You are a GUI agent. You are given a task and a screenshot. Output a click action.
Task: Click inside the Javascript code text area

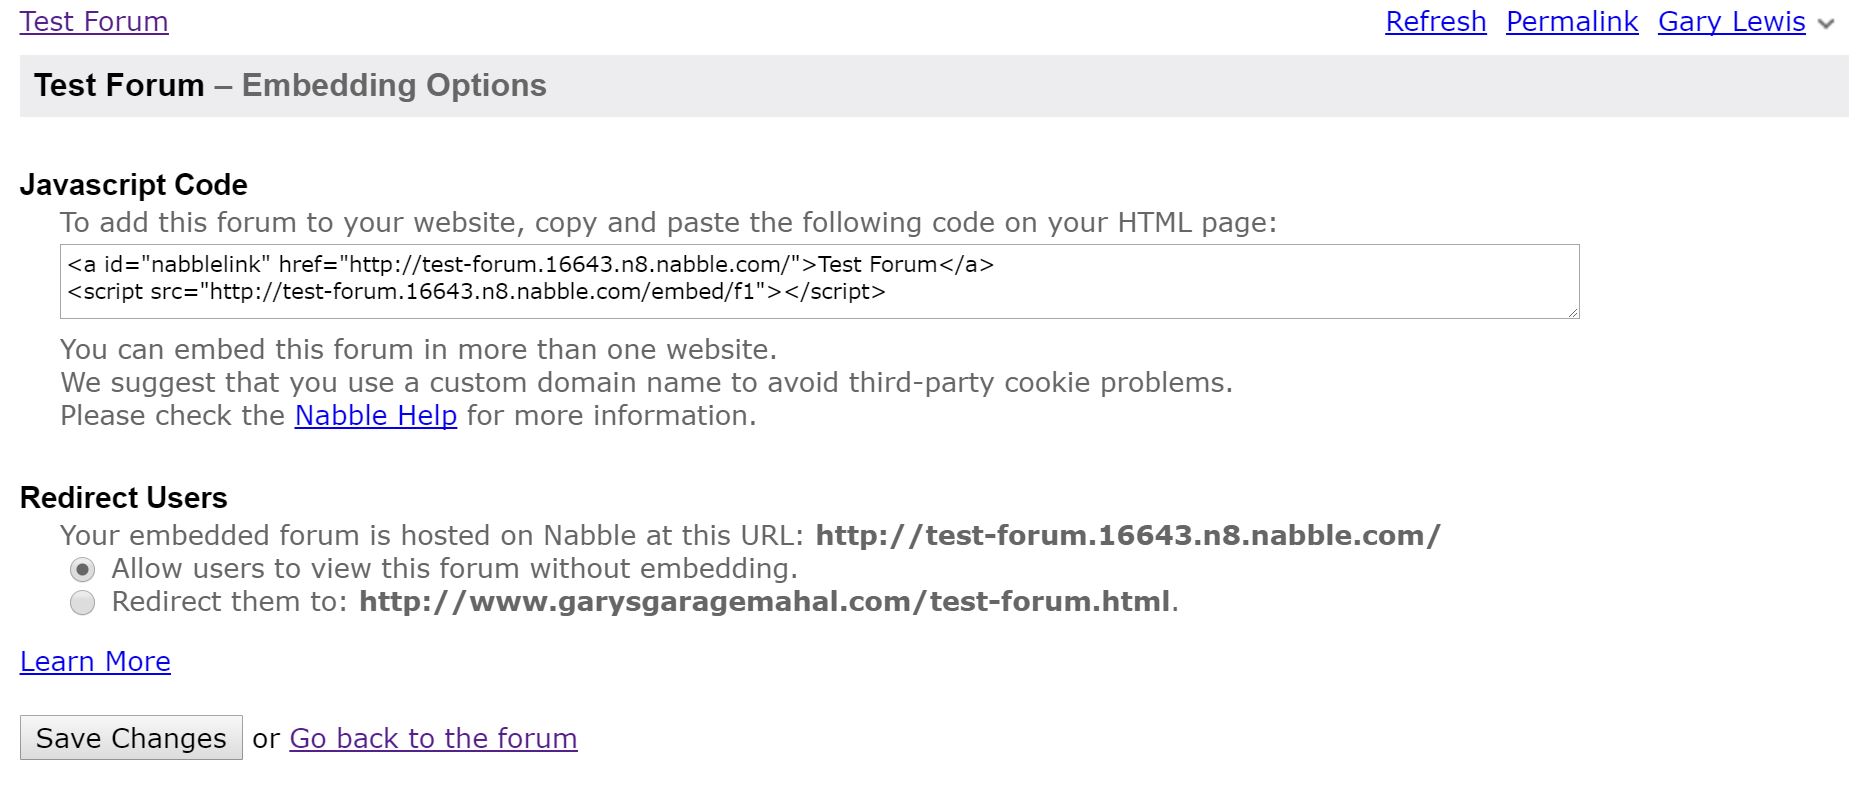coord(818,281)
